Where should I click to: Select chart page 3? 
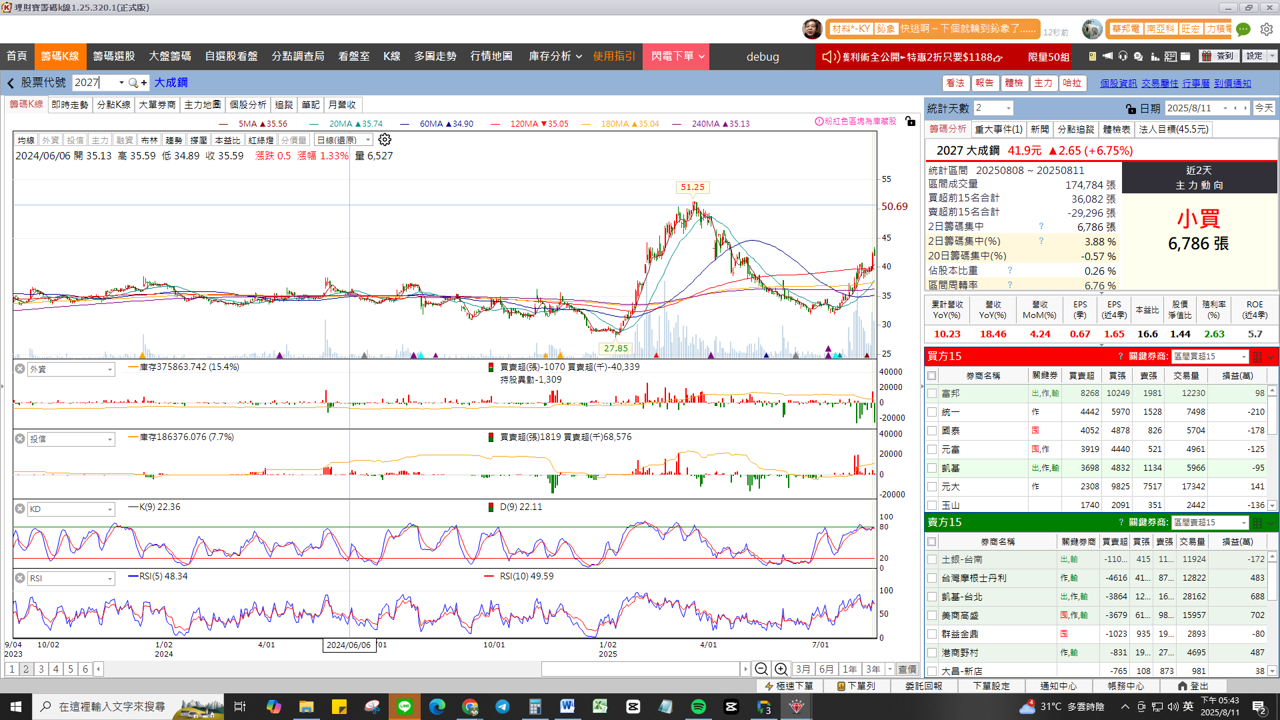point(41,669)
